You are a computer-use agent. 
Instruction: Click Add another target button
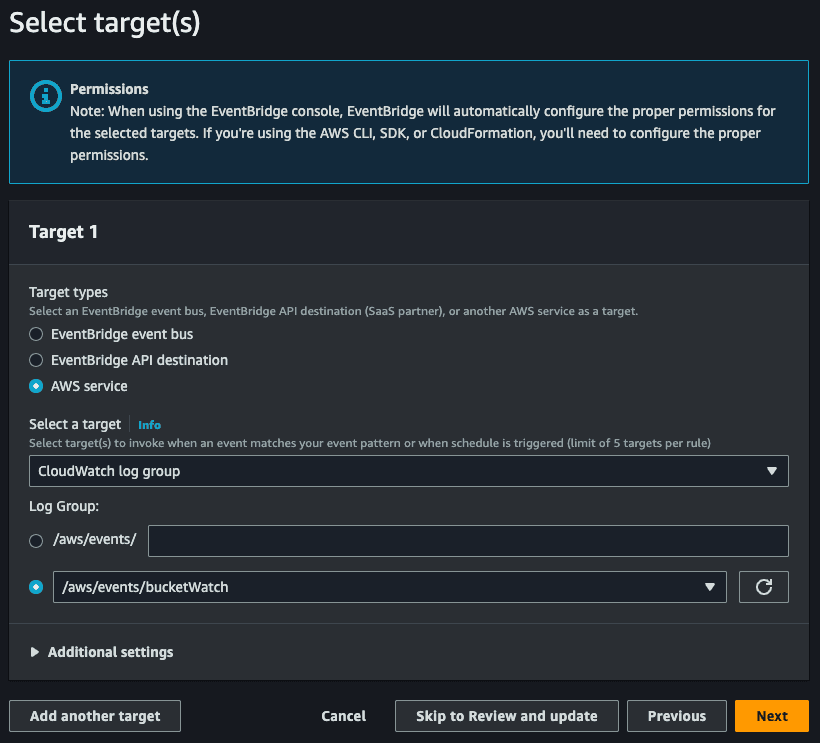pyautogui.click(x=95, y=716)
